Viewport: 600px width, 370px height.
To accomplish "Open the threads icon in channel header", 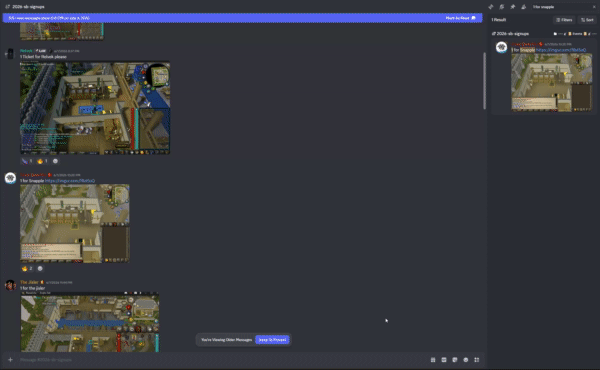I will (491, 7).
